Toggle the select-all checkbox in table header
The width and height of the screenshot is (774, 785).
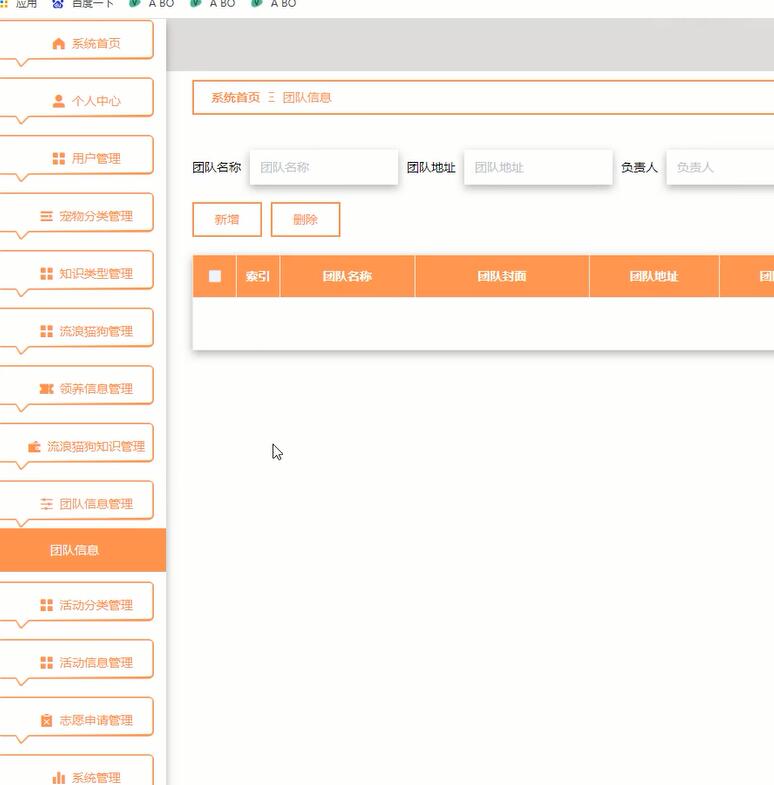pyautogui.click(x=215, y=276)
